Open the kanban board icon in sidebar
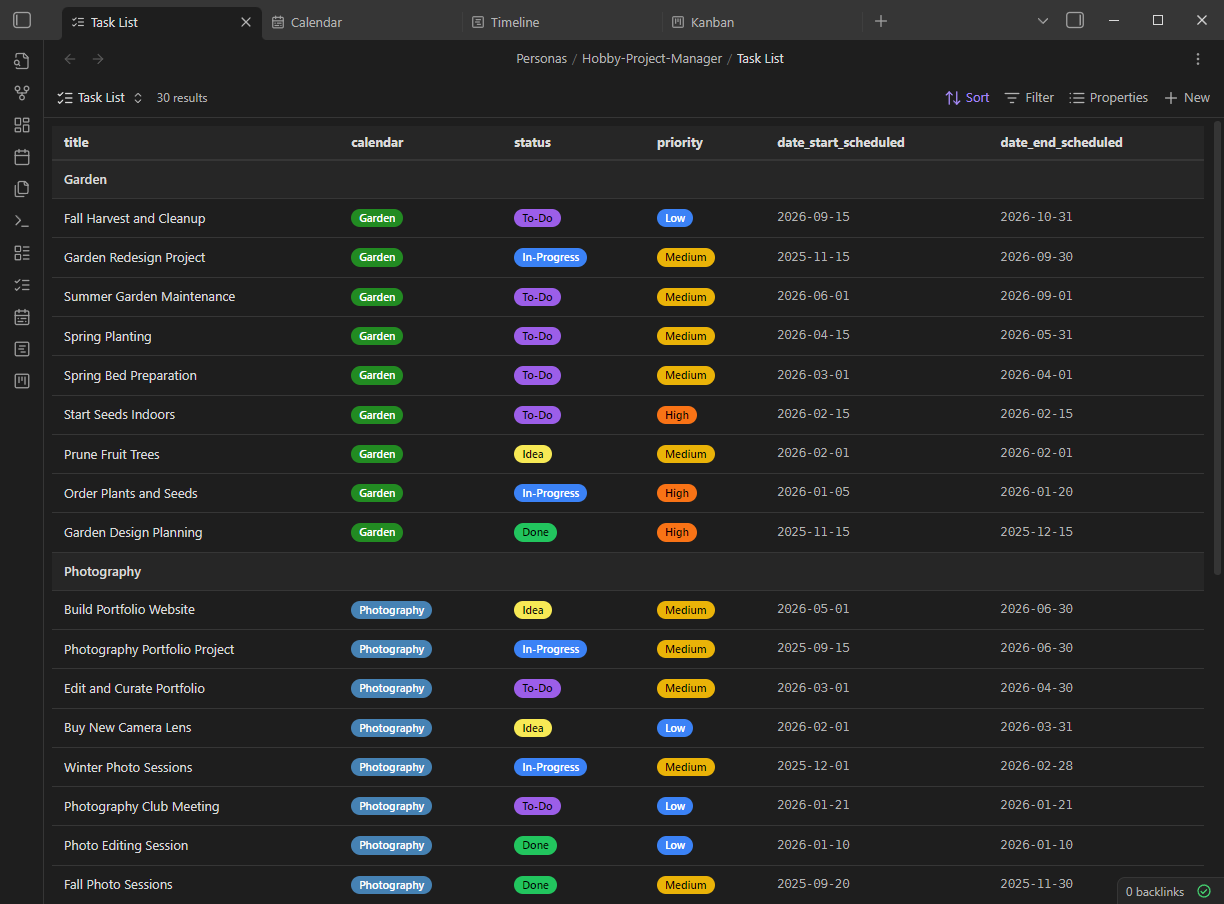The width and height of the screenshot is (1224, 904). pos(21,380)
